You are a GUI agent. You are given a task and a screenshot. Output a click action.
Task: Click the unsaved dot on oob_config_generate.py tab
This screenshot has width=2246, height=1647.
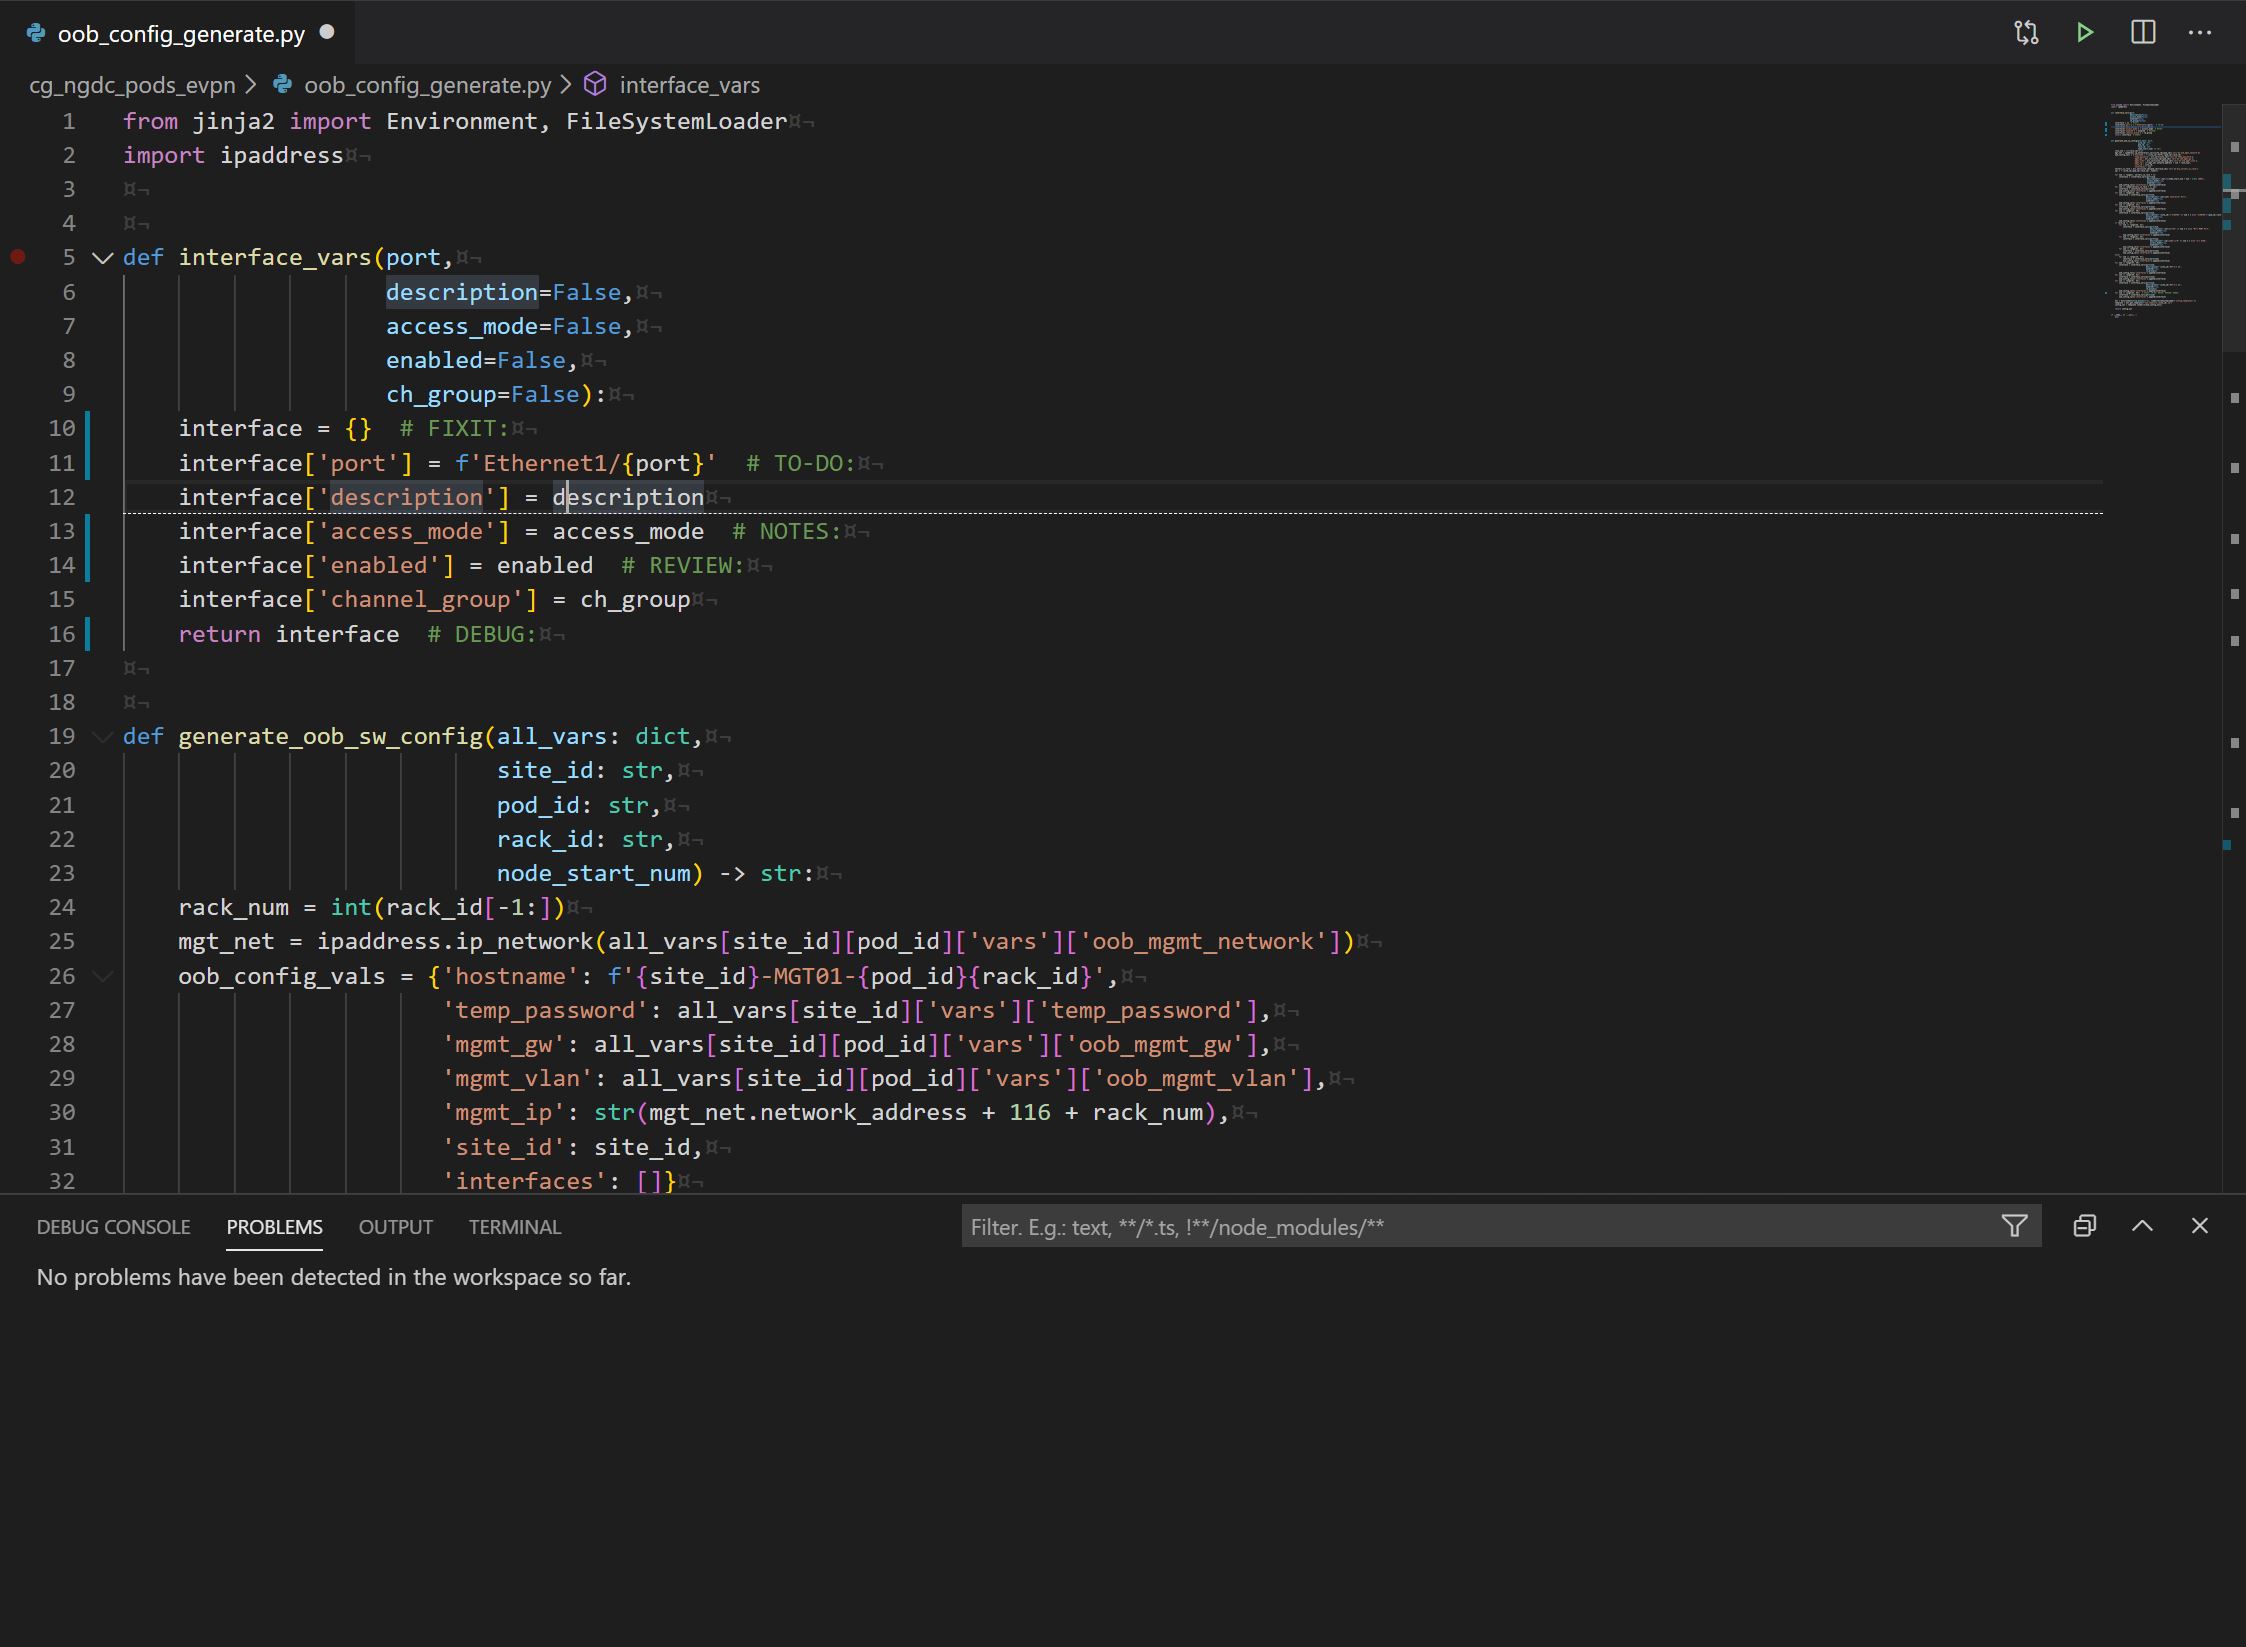click(327, 33)
